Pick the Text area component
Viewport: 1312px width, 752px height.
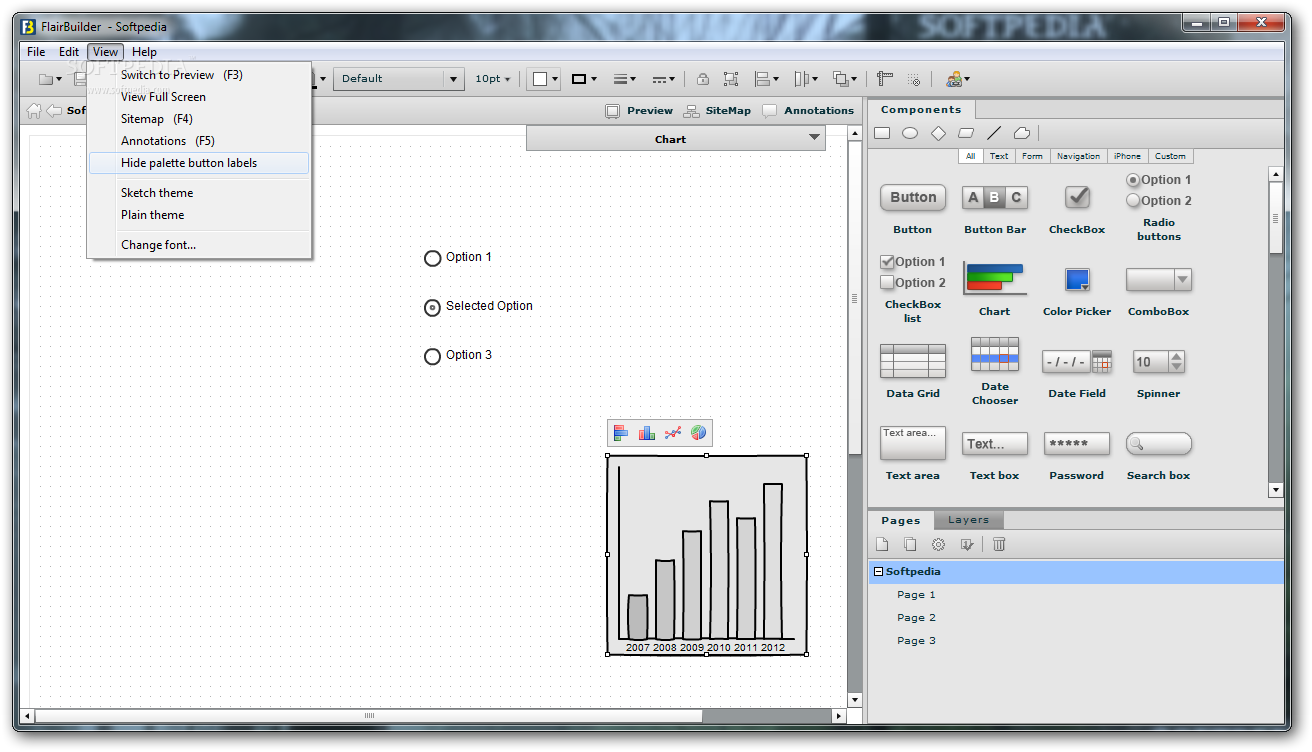(x=913, y=453)
